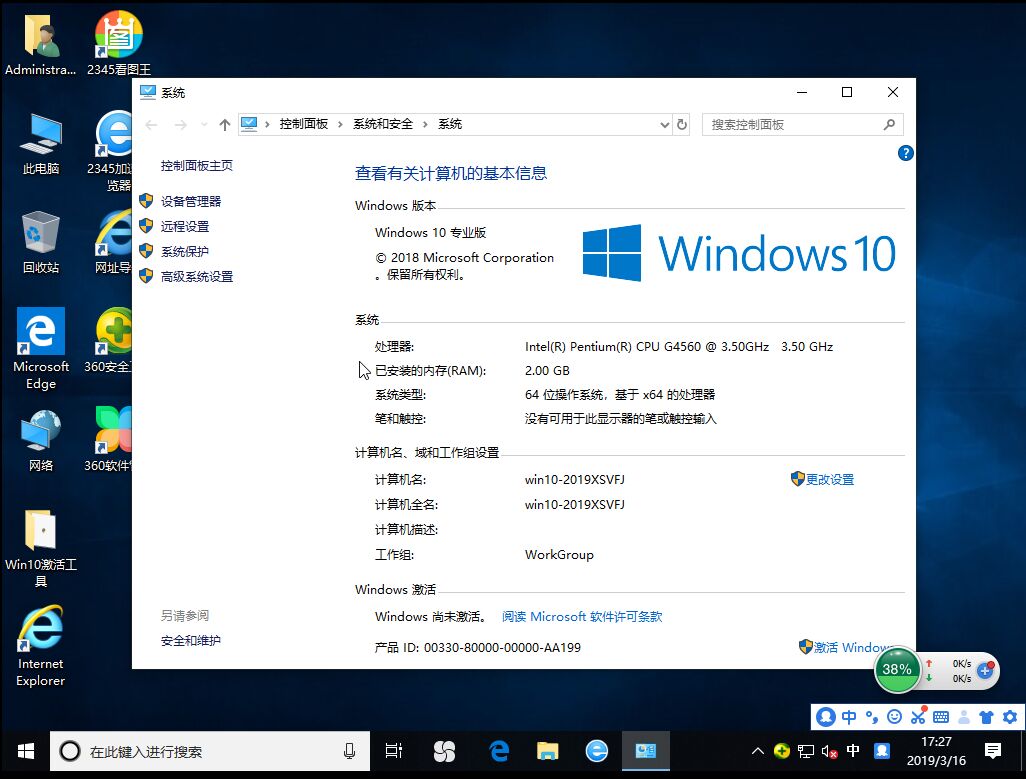The height and width of the screenshot is (779, 1026).
Task: Click the blue help question mark icon
Action: 906,153
